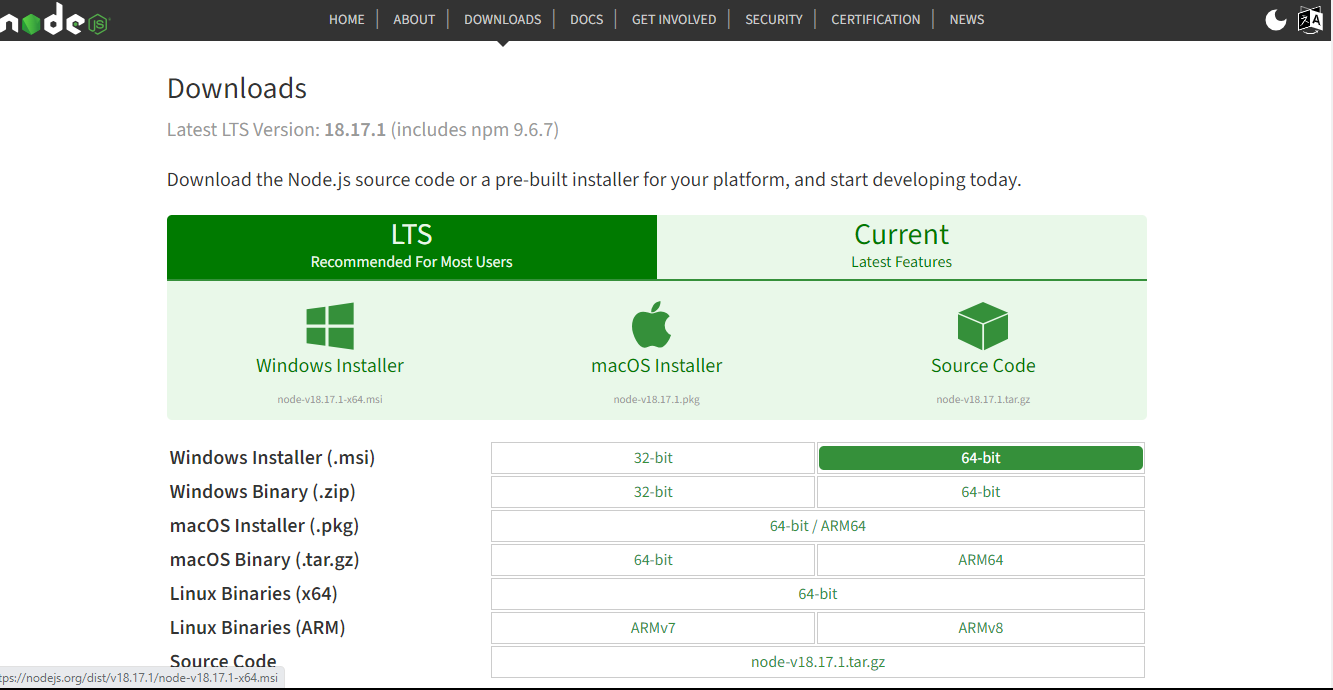Download macOS Installer 64-bit / ARM64
Viewport: 1333px width, 690px height.
pyautogui.click(x=818, y=526)
